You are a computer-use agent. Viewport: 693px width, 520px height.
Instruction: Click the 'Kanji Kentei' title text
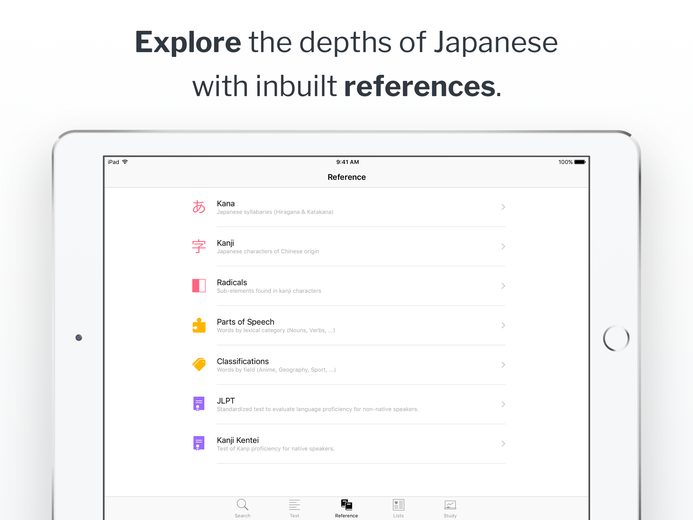pyautogui.click(x=238, y=440)
